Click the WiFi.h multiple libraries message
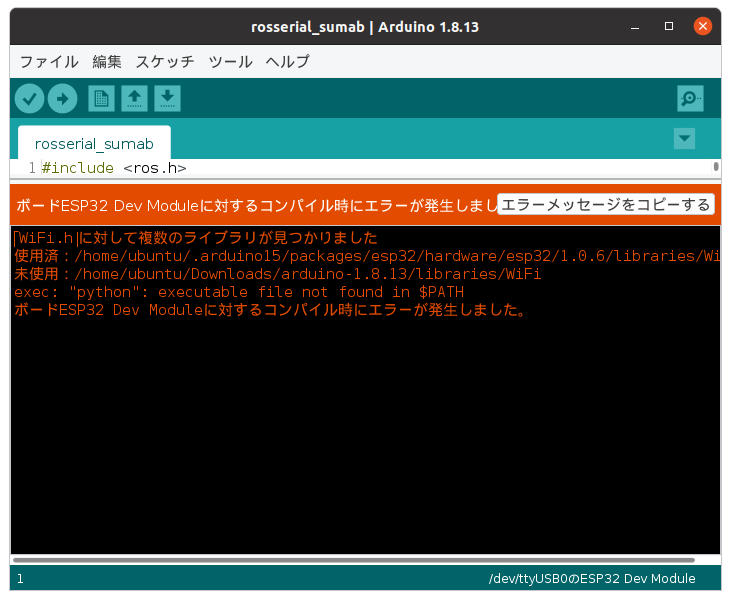Image resolution: width=731 pixels, height=600 pixels. coord(195,238)
